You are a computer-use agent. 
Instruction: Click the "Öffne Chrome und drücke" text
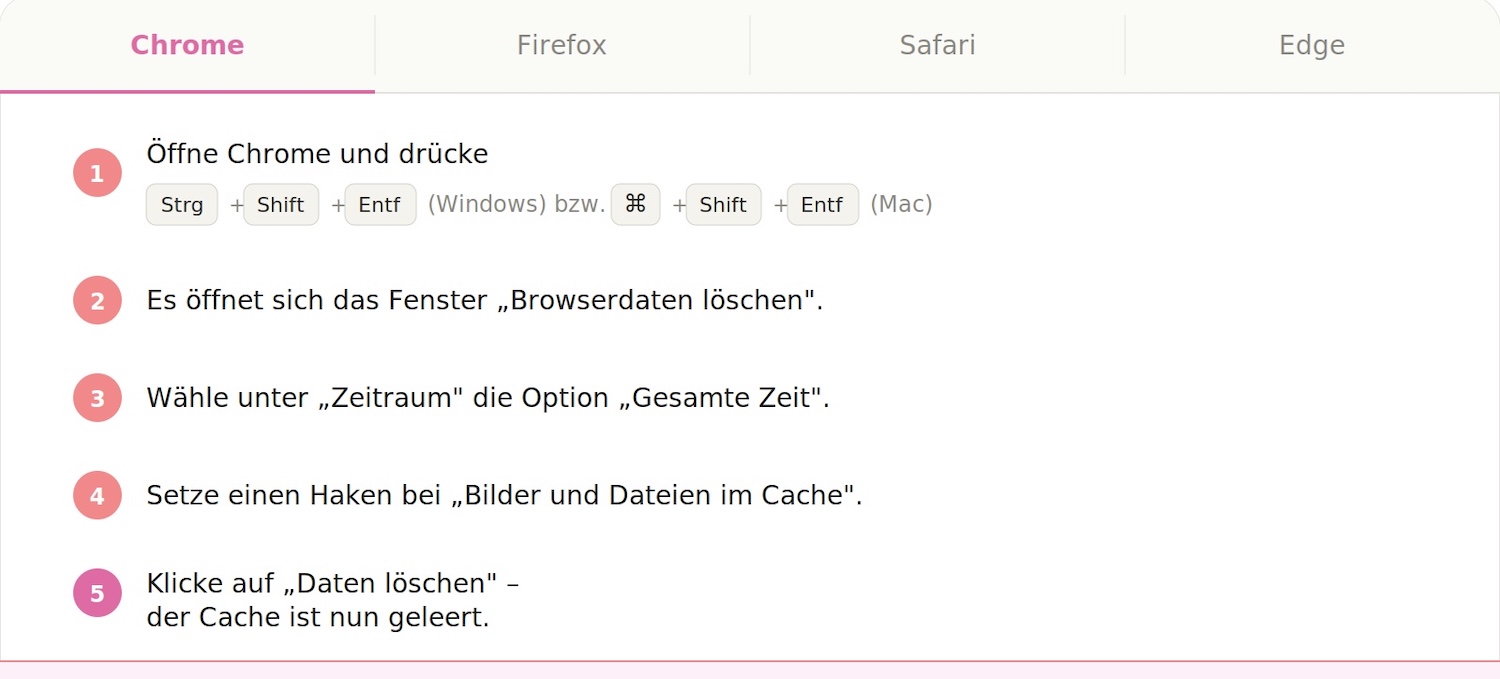[x=317, y=154]
